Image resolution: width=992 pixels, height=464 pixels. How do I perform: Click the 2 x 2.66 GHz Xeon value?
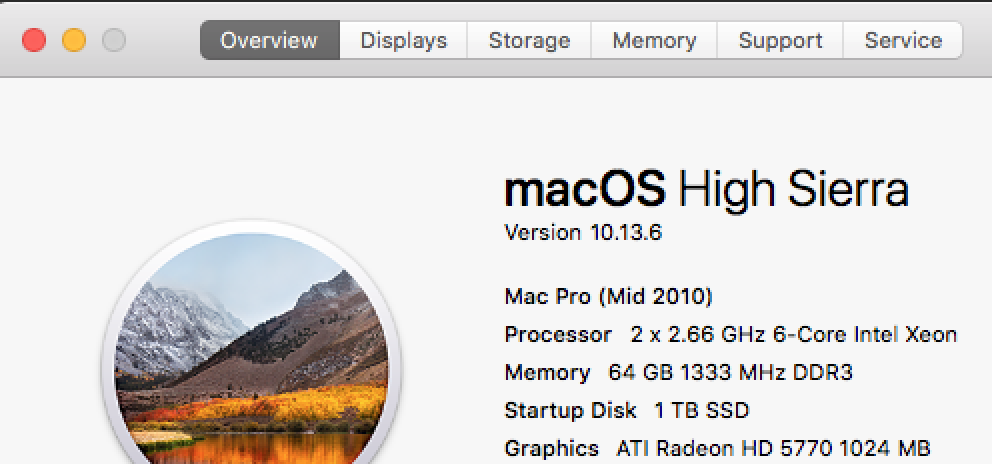pyautogui.click(x=794, y=334)
